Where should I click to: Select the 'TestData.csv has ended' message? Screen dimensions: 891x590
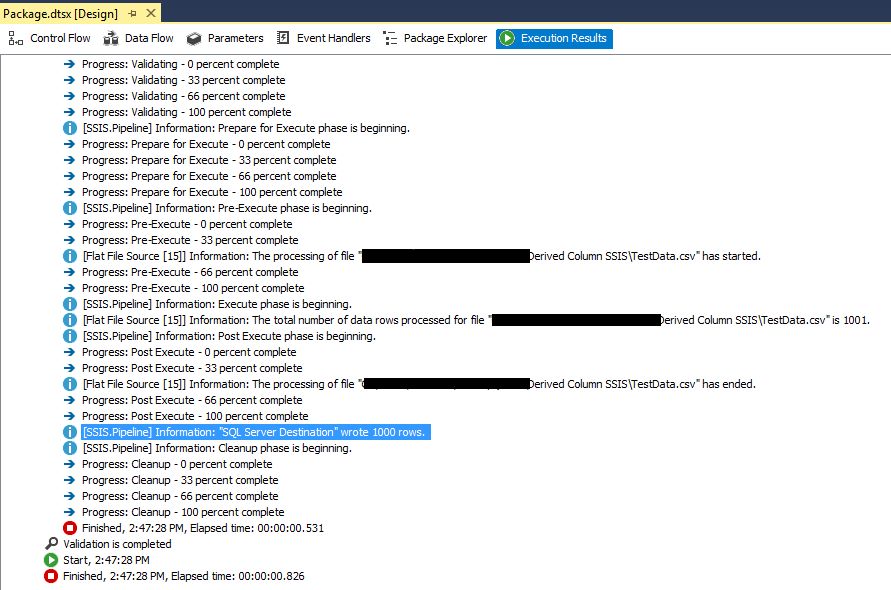pyautogui.click(x=419, y=384)
